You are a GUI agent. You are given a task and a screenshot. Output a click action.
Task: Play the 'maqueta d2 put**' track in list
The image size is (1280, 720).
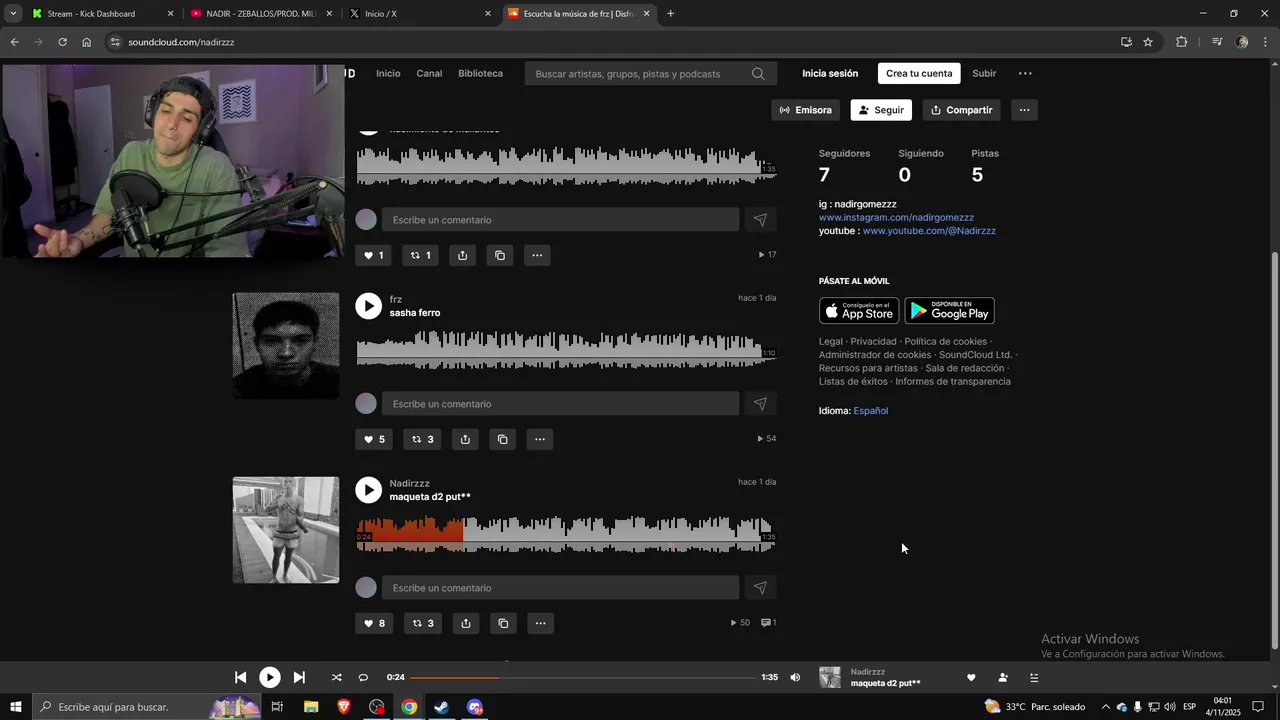click(369, 490)
